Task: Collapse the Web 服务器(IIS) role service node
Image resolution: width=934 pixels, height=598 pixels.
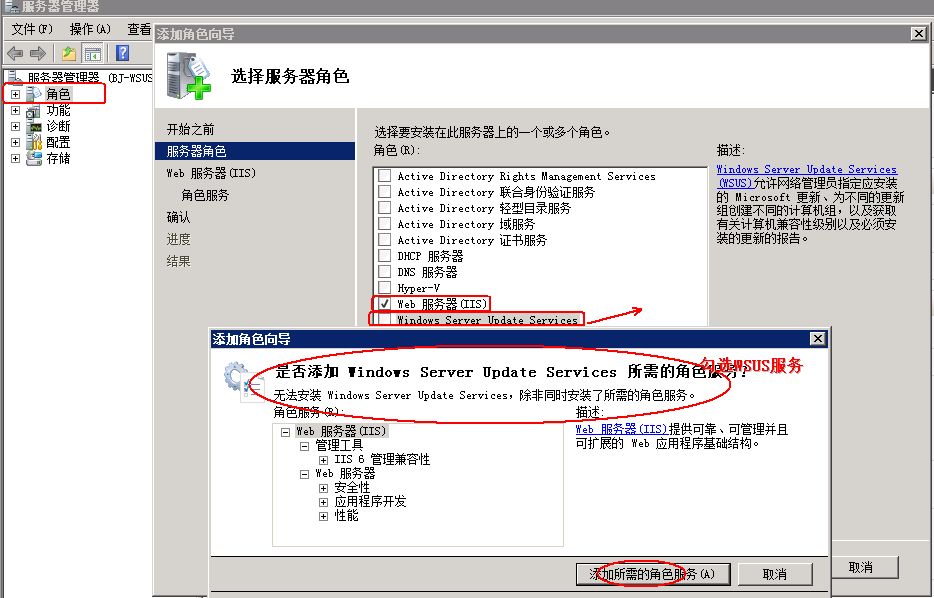Action: tap(285, 432)
